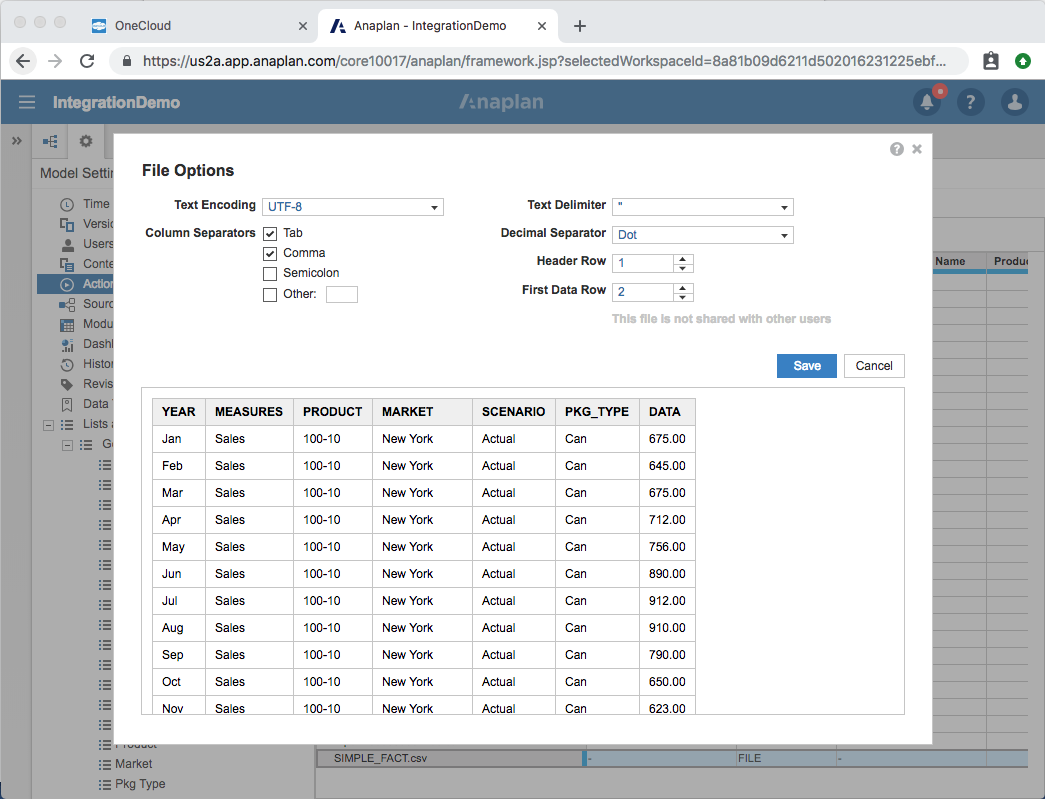The width and height of the screenshot is (1045, 799).
Task: Click the PKG_TYPE column header
Action: 596,412
